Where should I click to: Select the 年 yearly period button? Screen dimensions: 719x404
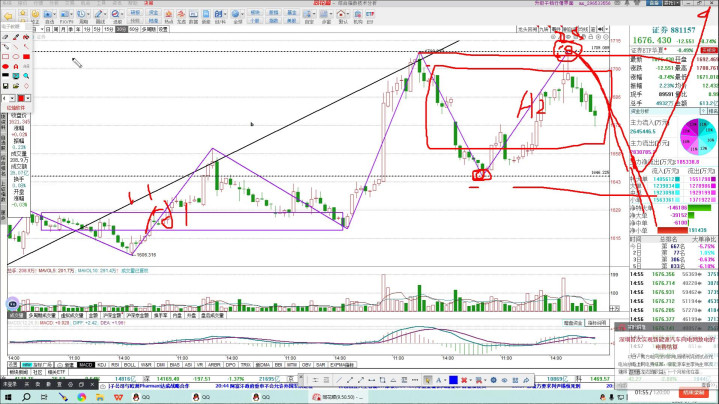[x=78, y=29]
